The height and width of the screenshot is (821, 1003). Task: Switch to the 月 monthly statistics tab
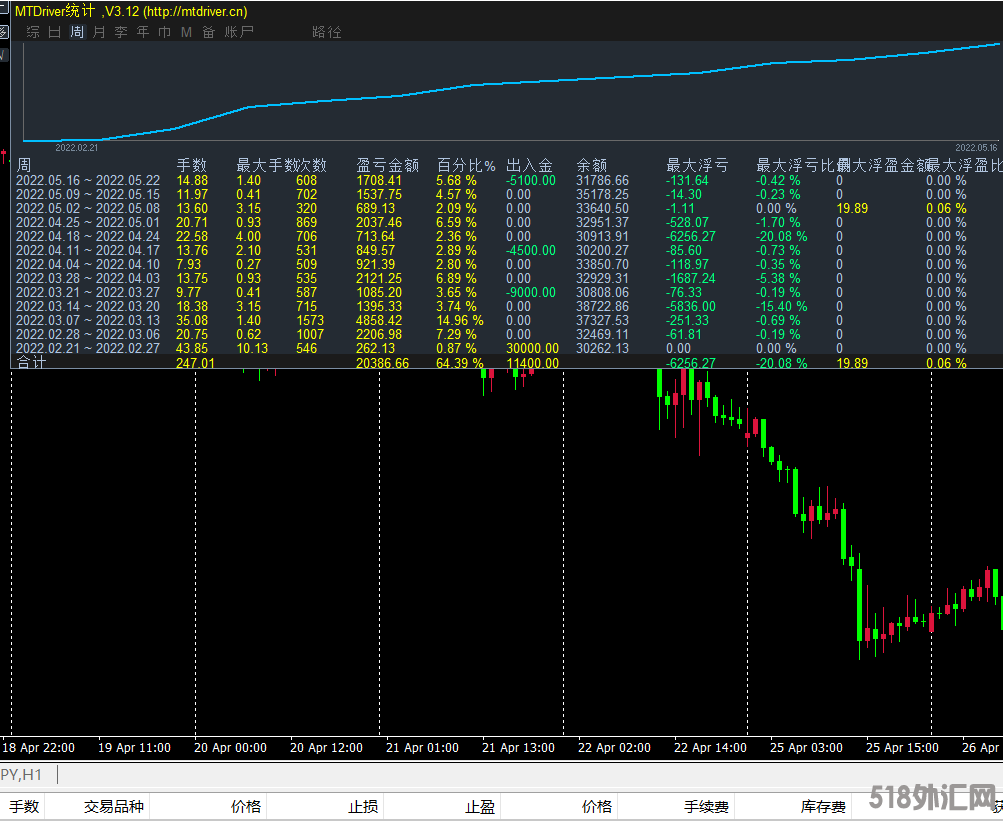coord(99,32)
